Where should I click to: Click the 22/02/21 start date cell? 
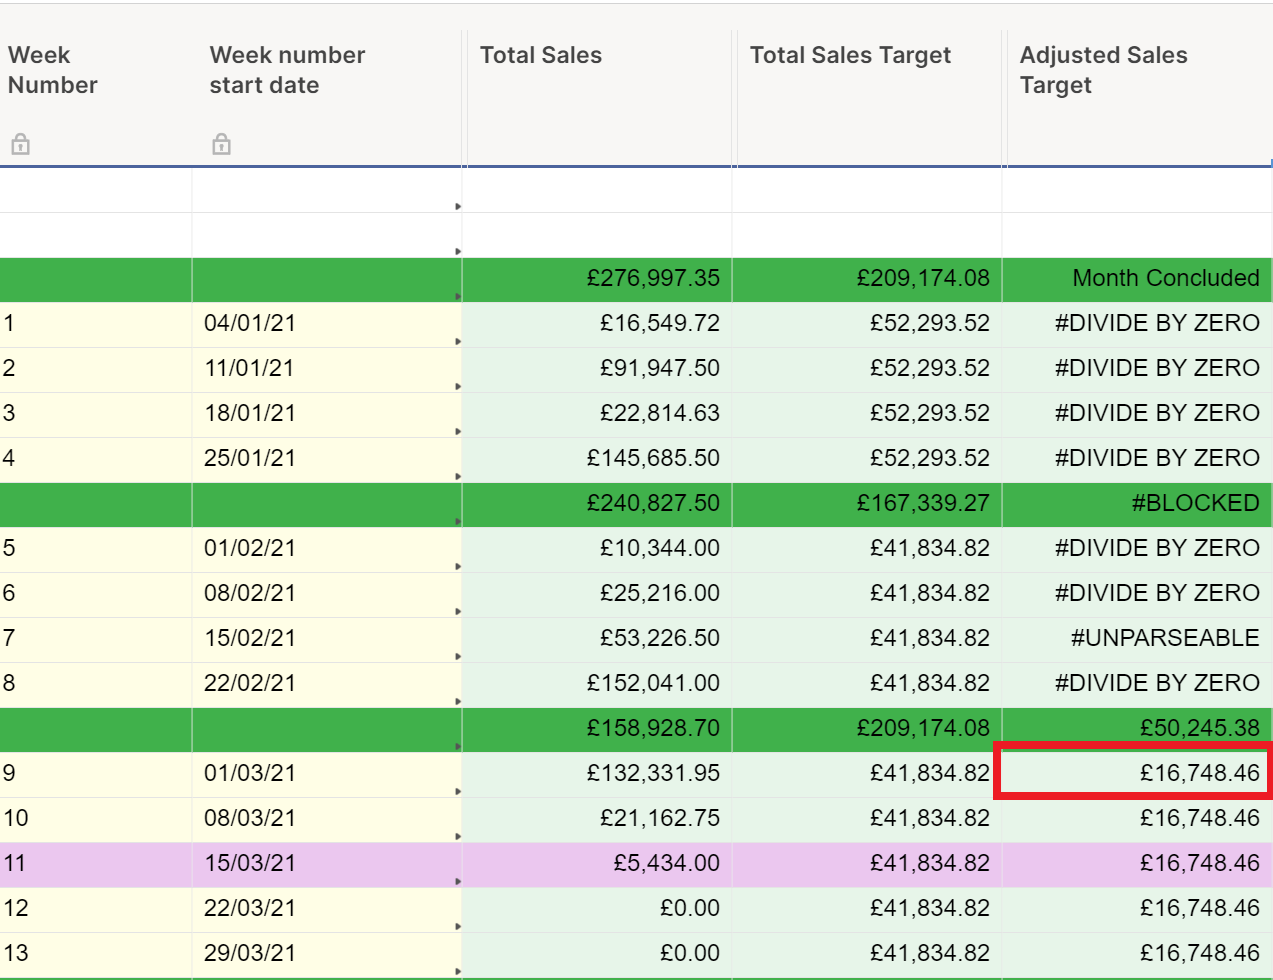click(327, 684)
